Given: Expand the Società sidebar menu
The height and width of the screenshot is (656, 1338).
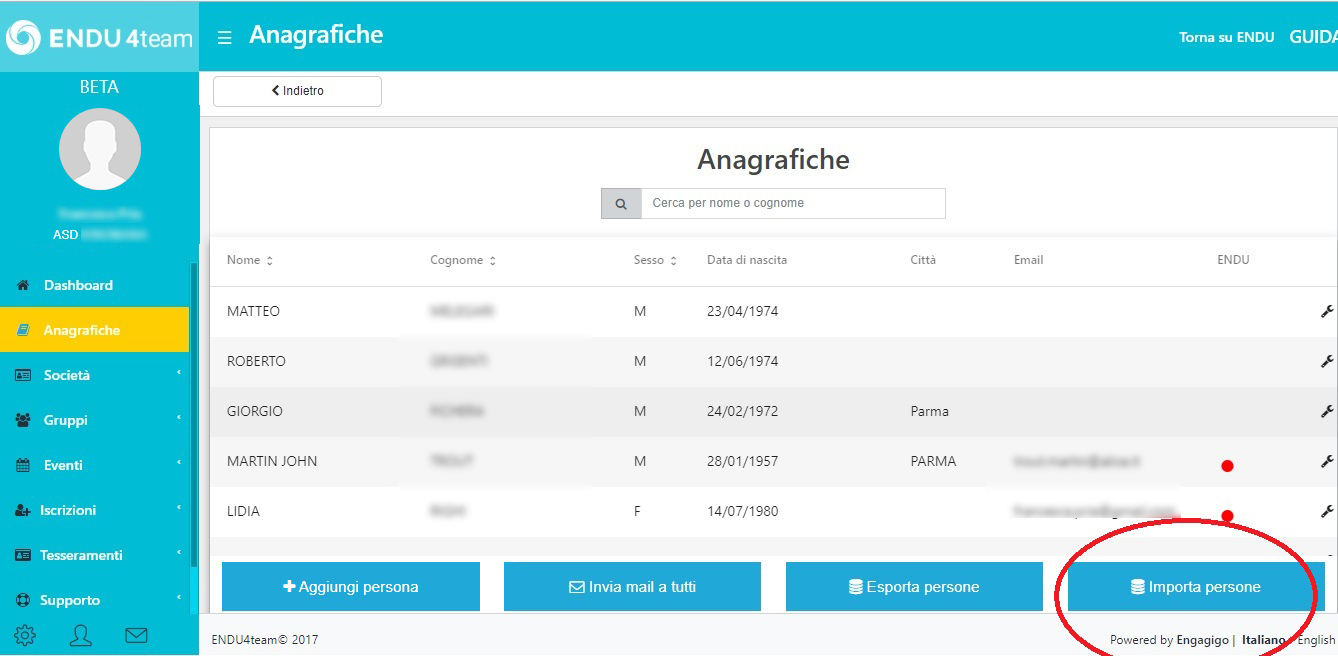Looking at the screenshot, I should pyautogui.click(x=94, y=375).
